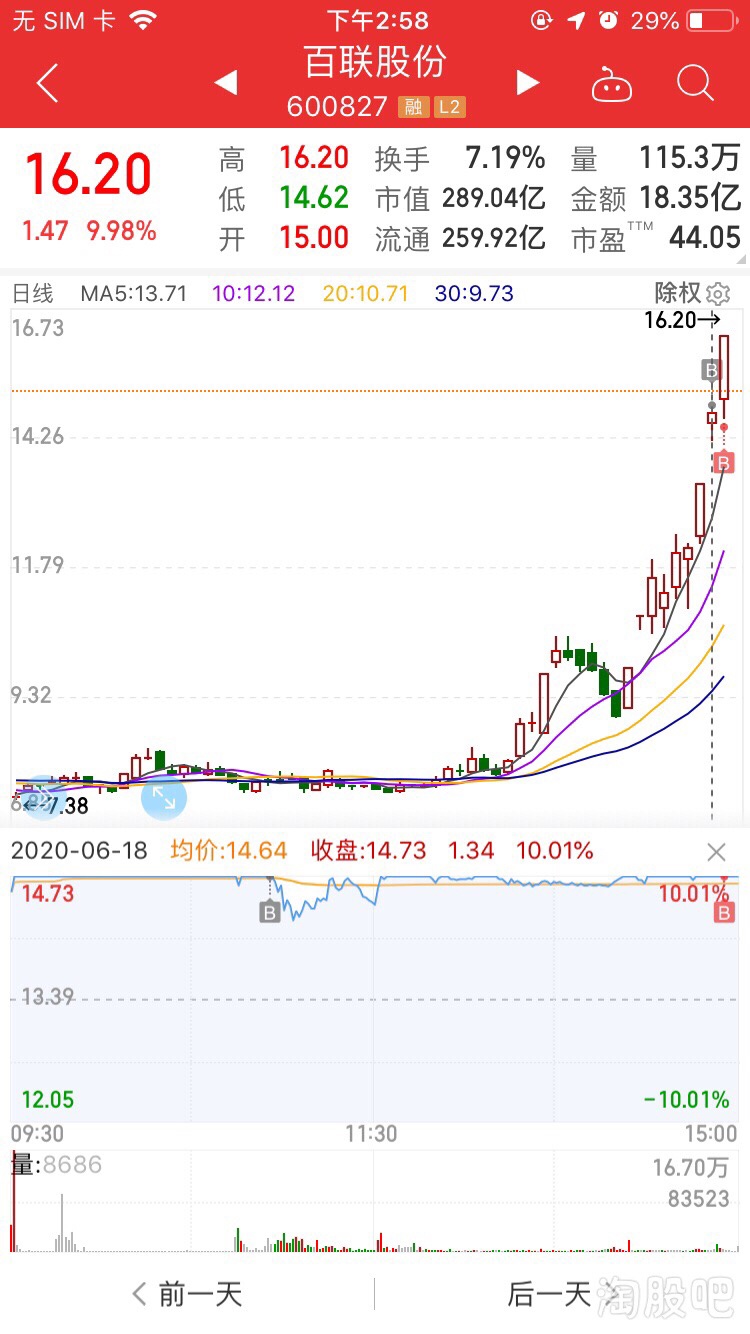The width and height of the screenshot is (750, 1334).
Task: Switch to previous stock with left triangle
Action: 226,83
